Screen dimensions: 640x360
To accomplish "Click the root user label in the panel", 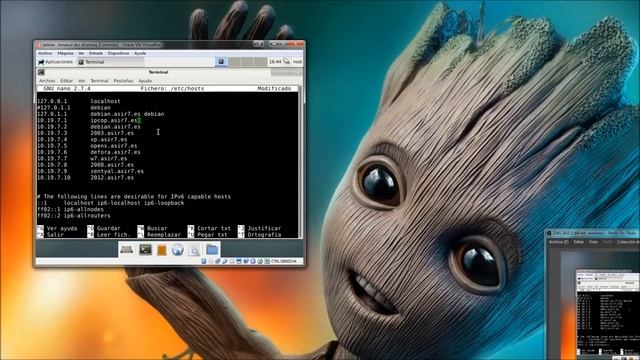I will [298, 62].
